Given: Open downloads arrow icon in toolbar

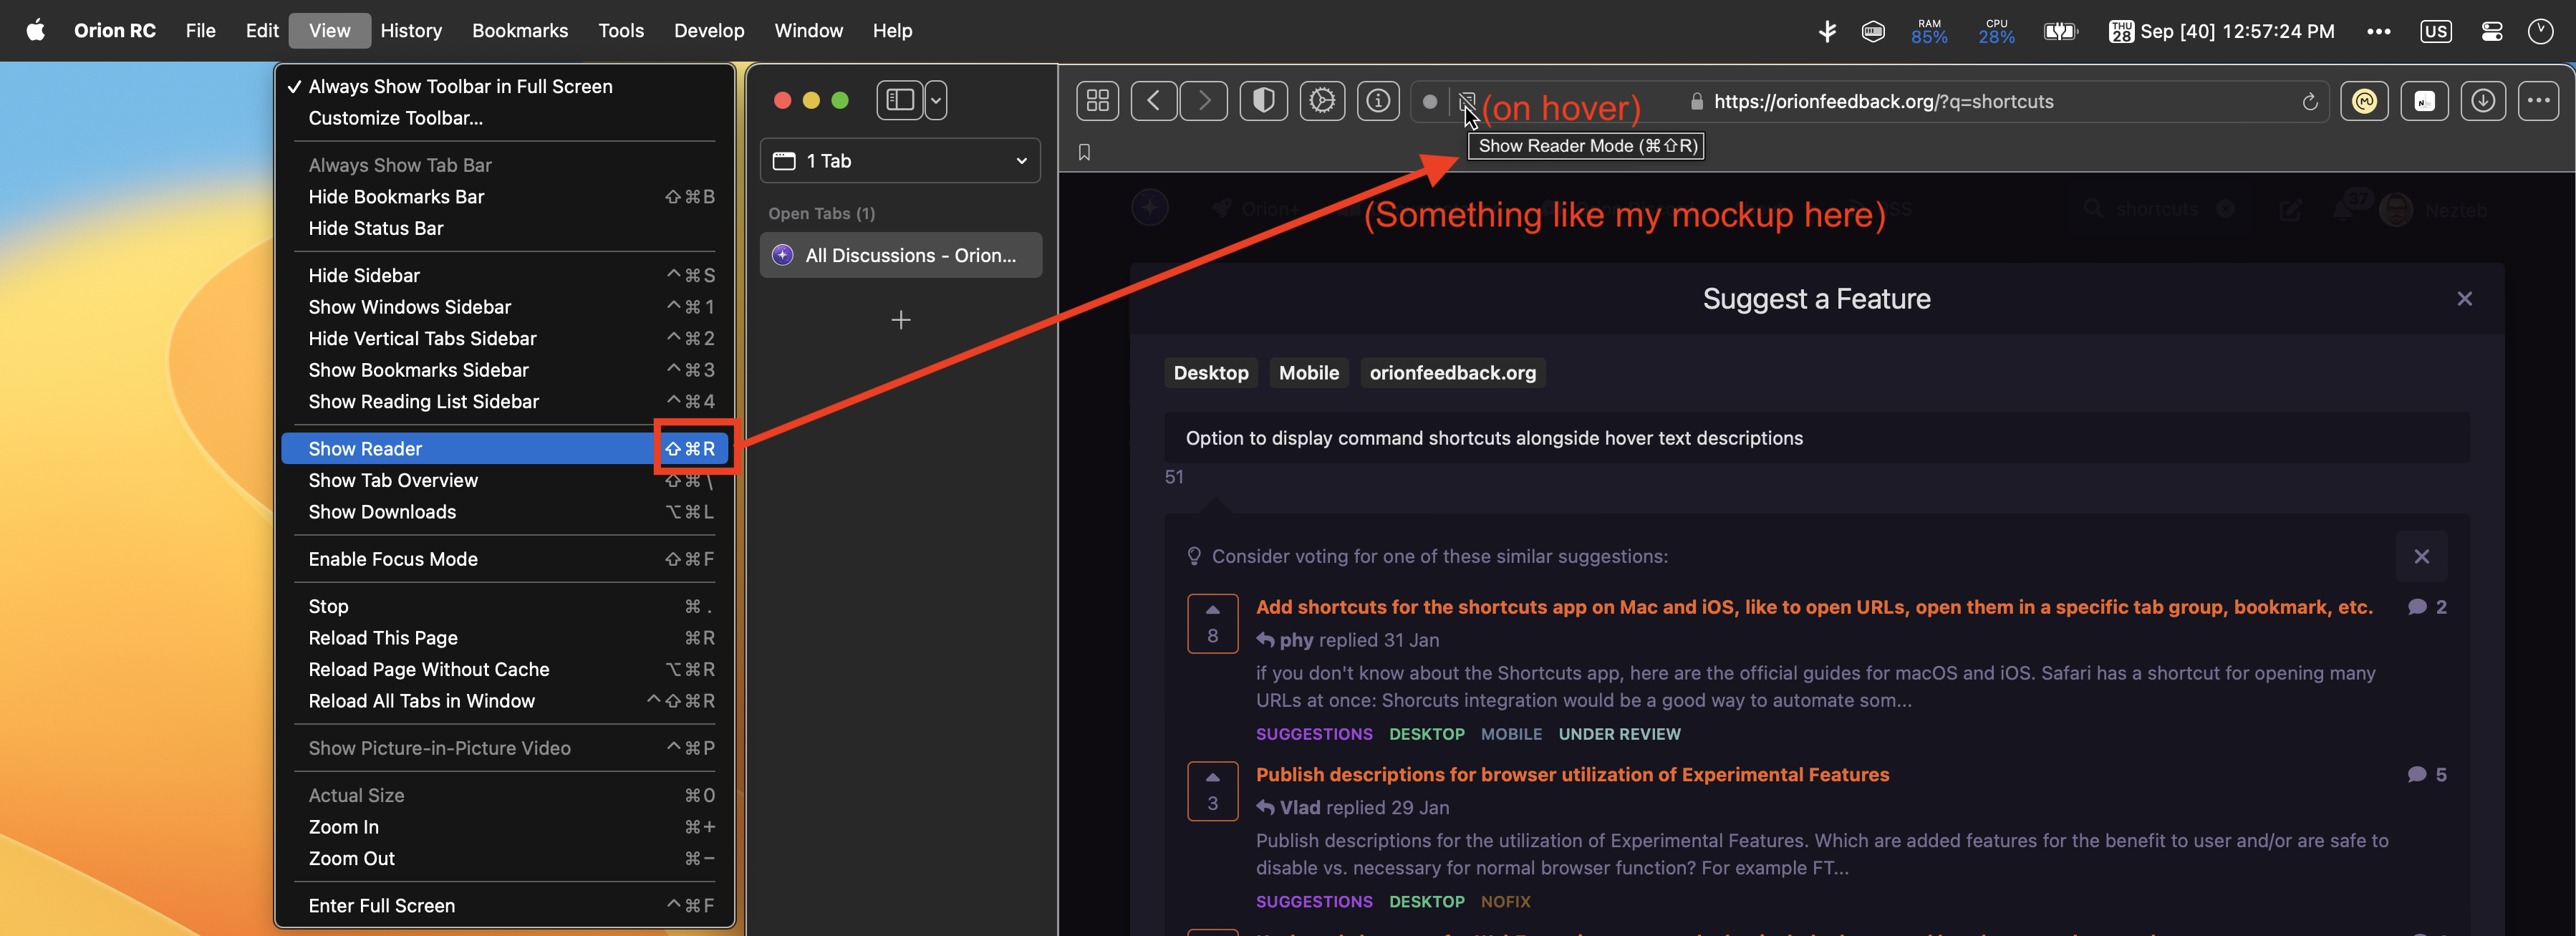Looking at the screenshot, I should click(2483, 101).
